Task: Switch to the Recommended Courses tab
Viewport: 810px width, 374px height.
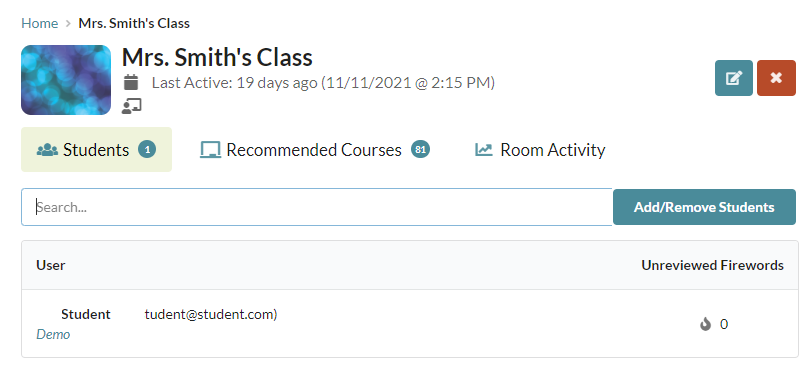Action: tap(315, 150)
